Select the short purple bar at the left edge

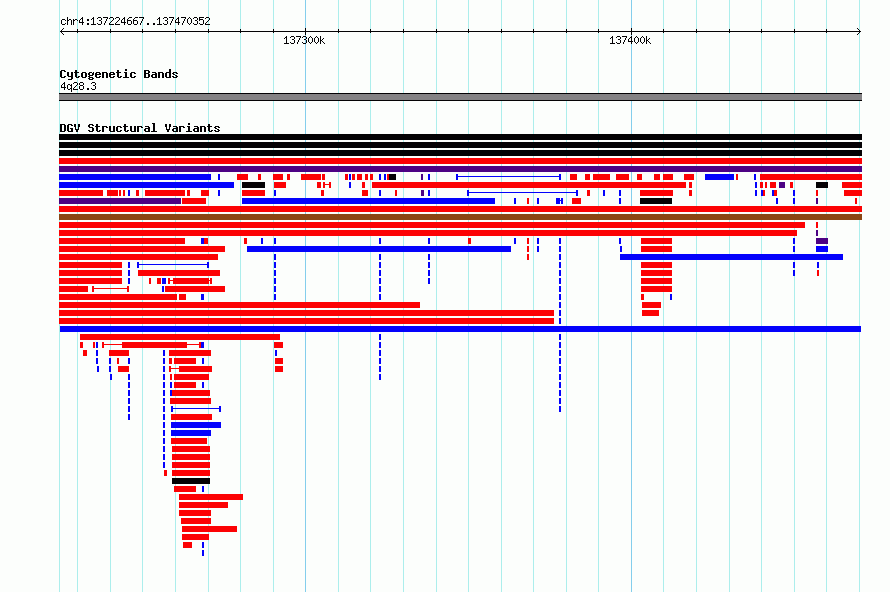[120, 201]
